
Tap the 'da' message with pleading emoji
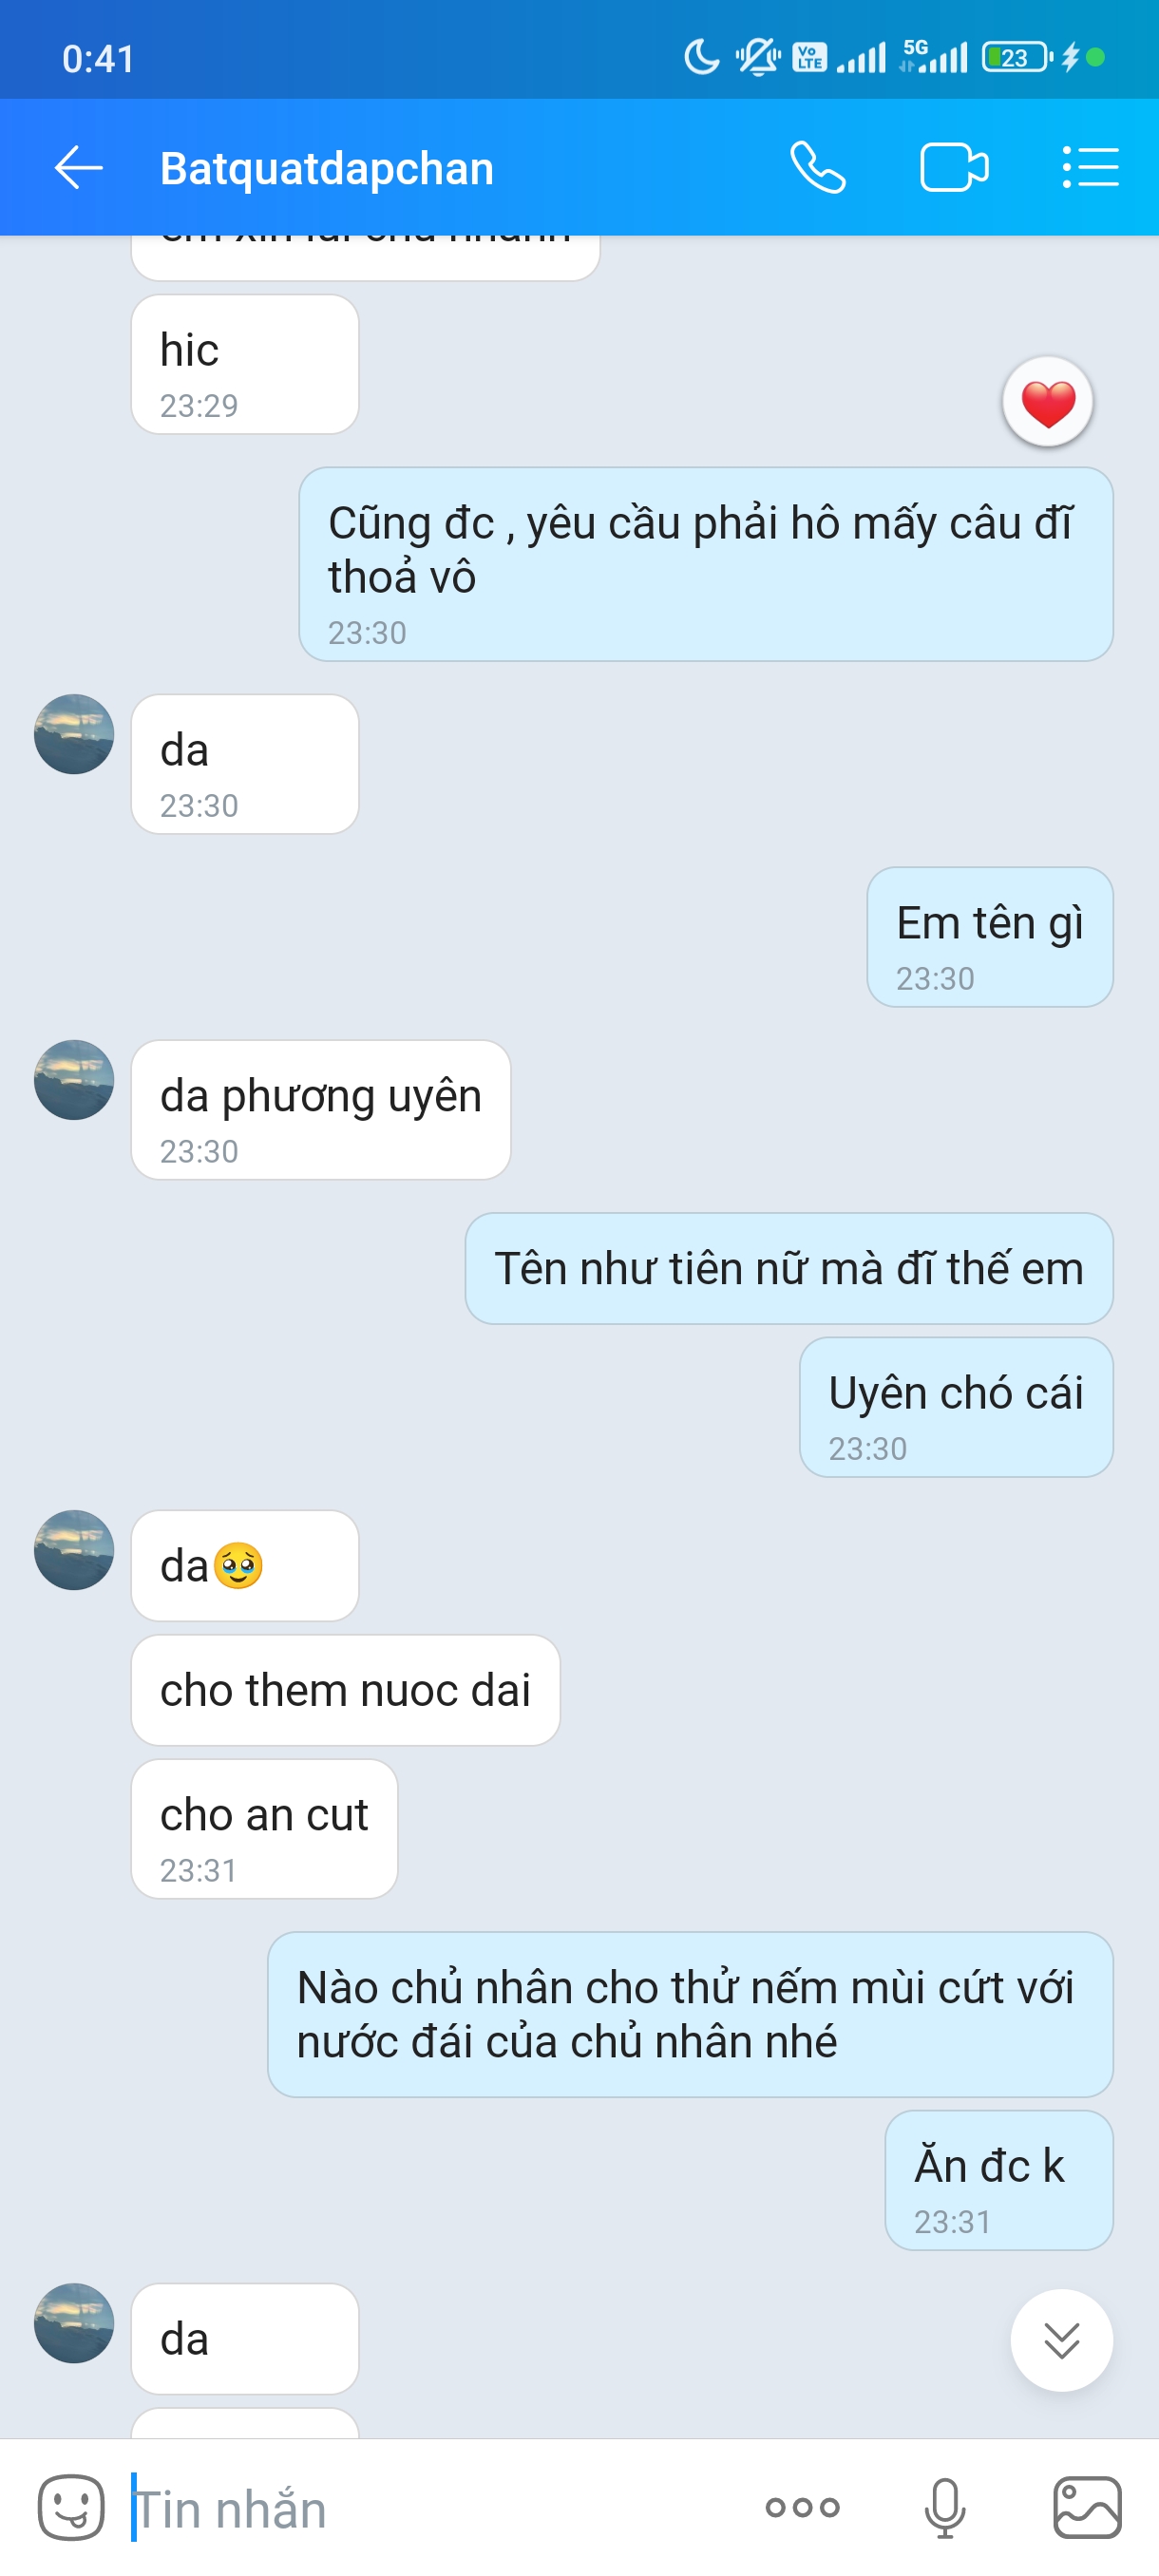pos(245,1566)
